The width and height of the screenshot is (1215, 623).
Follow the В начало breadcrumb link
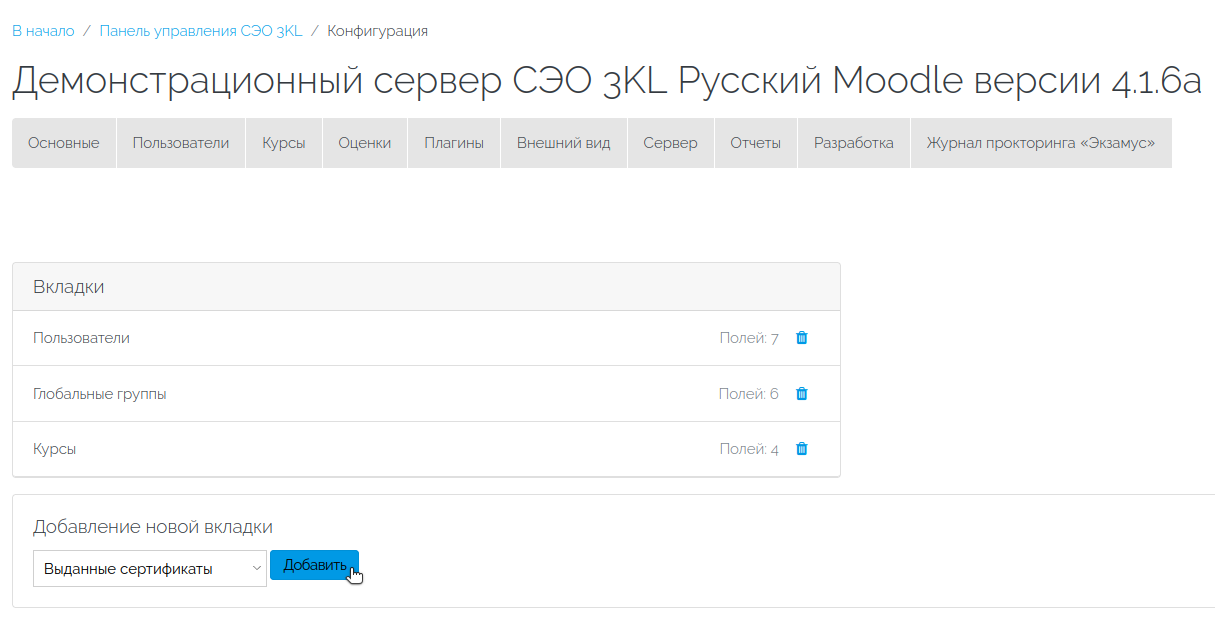click(x=43, y=31)
